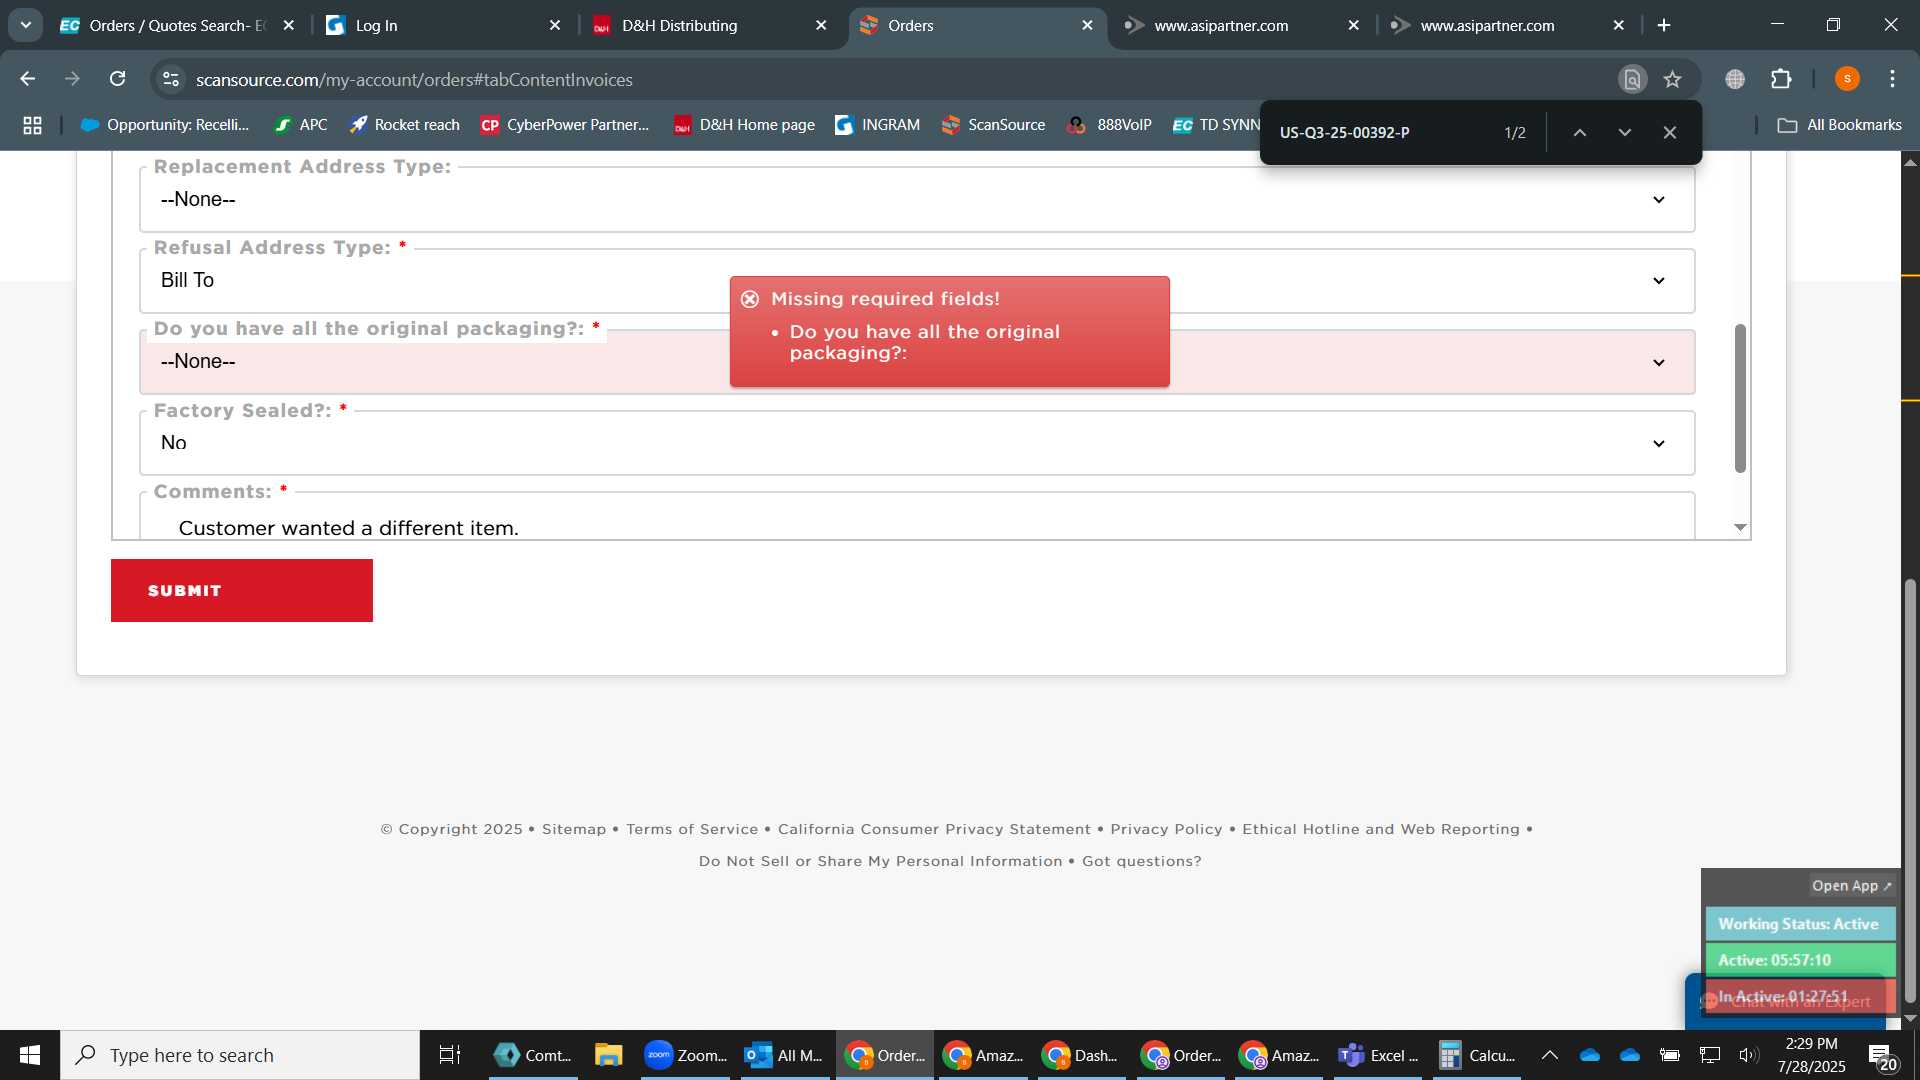Open File Explorer from the taskbar
Screen dimensions: 1920x1080
pyautogui.click(x=608, y=1055)
